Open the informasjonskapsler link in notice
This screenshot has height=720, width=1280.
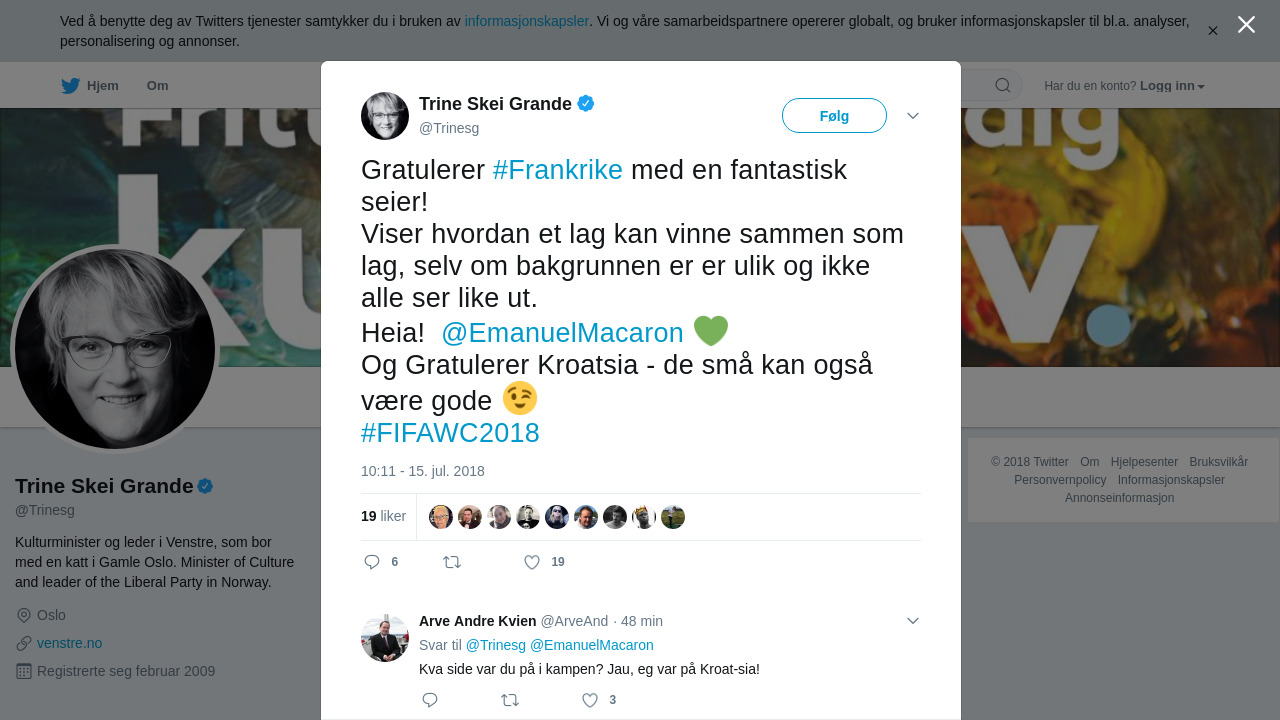[527, 21]
